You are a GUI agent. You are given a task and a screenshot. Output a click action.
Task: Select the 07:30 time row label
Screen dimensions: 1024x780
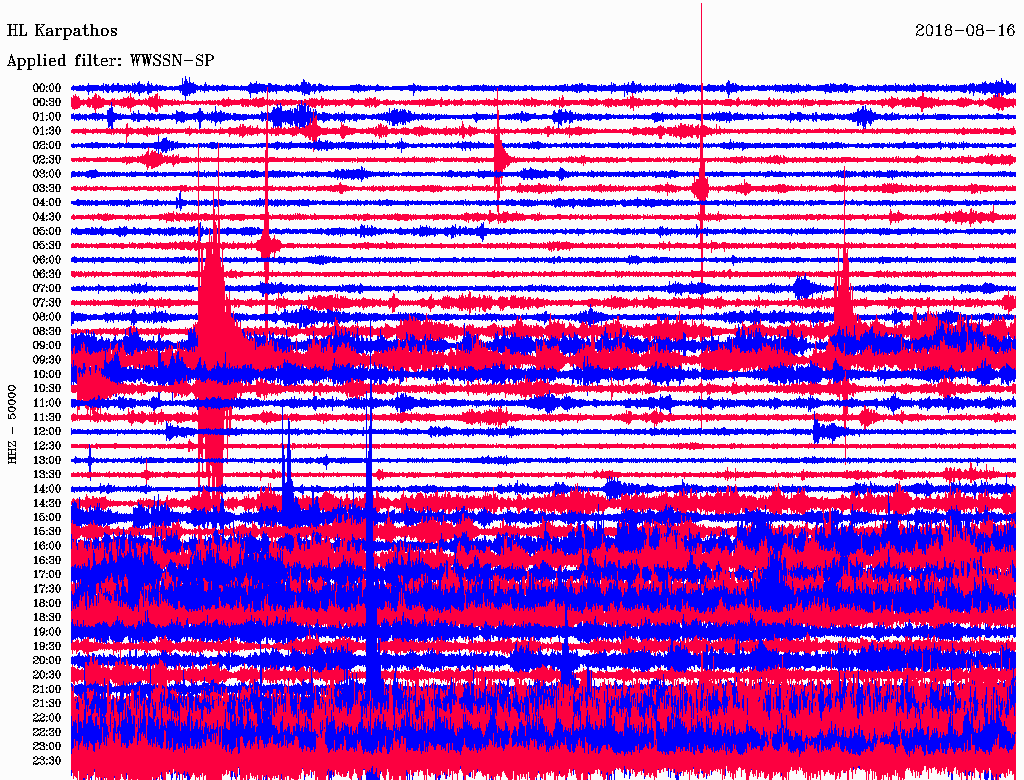click(47, 303)
